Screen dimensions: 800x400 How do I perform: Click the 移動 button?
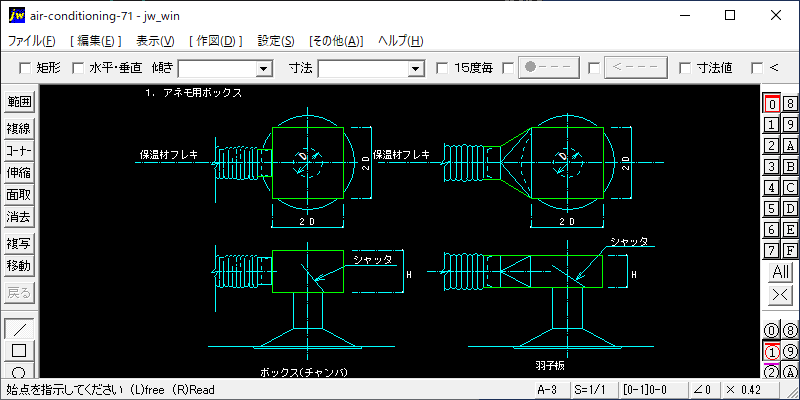pos(19,266)
